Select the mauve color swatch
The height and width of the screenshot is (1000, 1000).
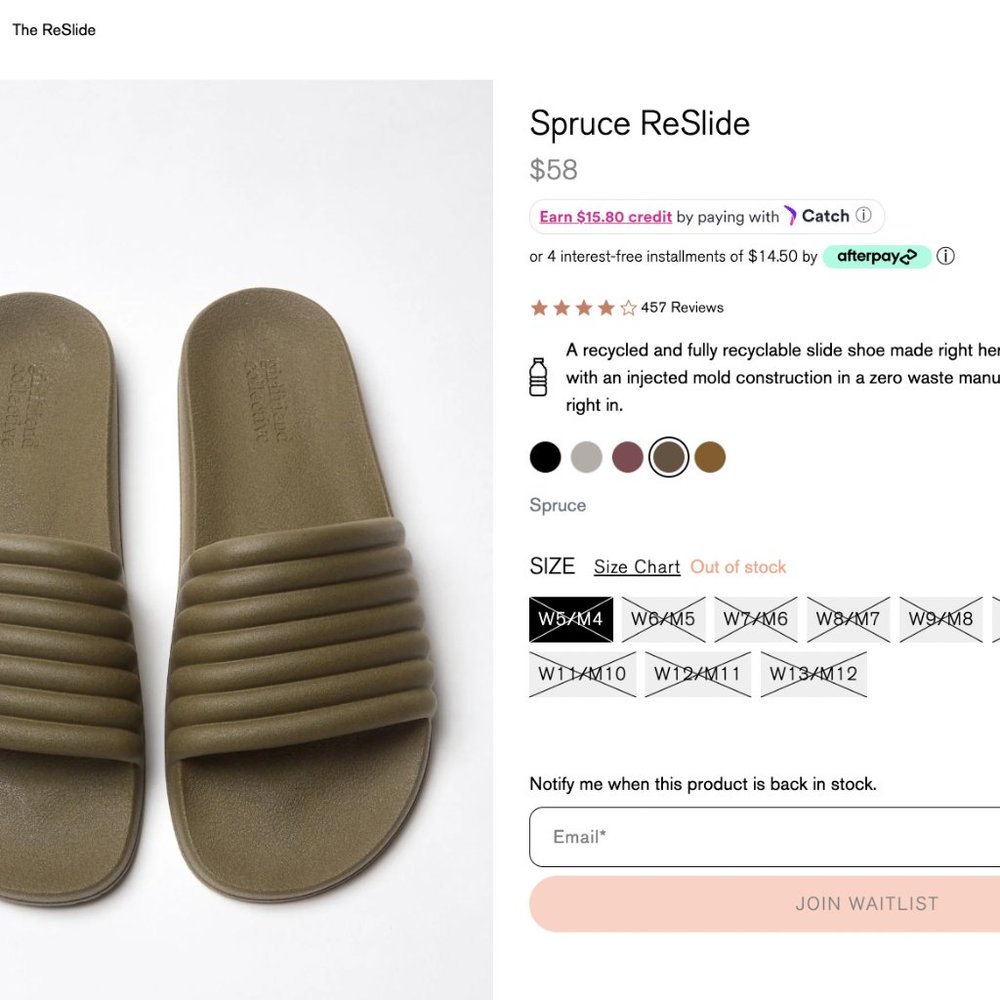(x=627, y=458)
